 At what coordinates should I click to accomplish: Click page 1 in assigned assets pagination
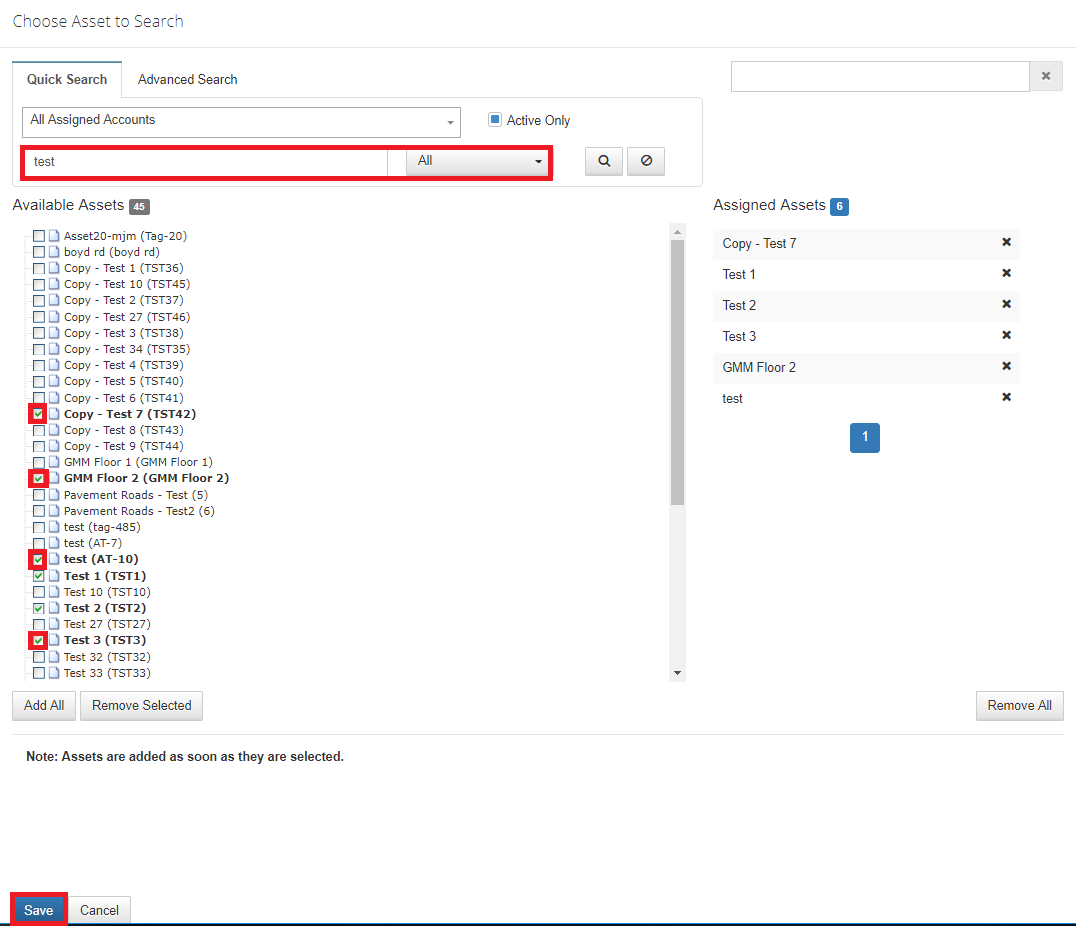point(864,438)
